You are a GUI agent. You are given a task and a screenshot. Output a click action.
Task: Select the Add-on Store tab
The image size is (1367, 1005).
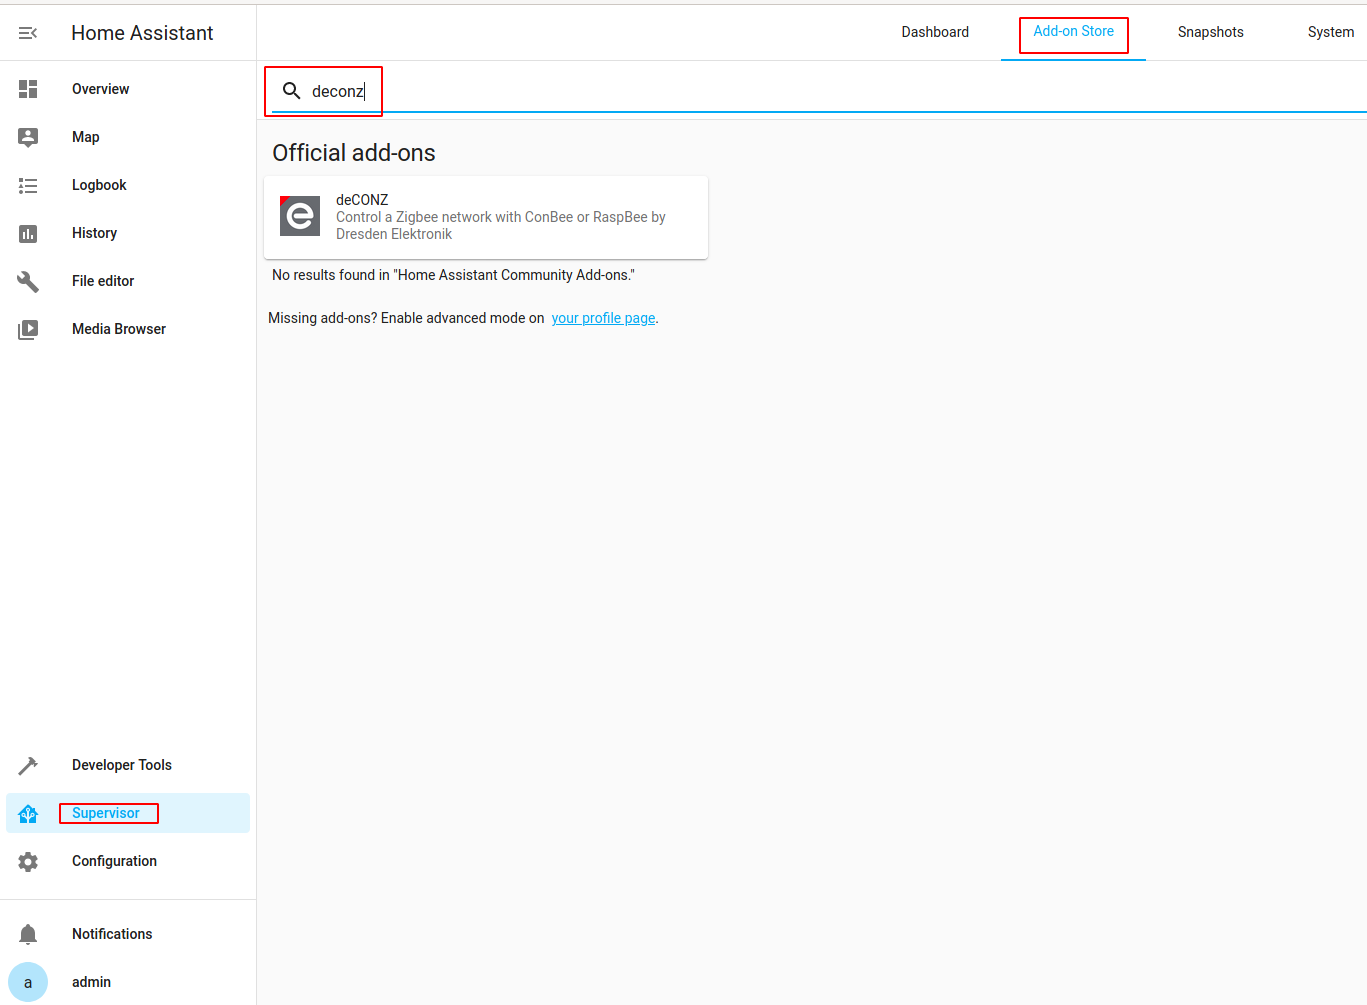tap(1073, 32)
